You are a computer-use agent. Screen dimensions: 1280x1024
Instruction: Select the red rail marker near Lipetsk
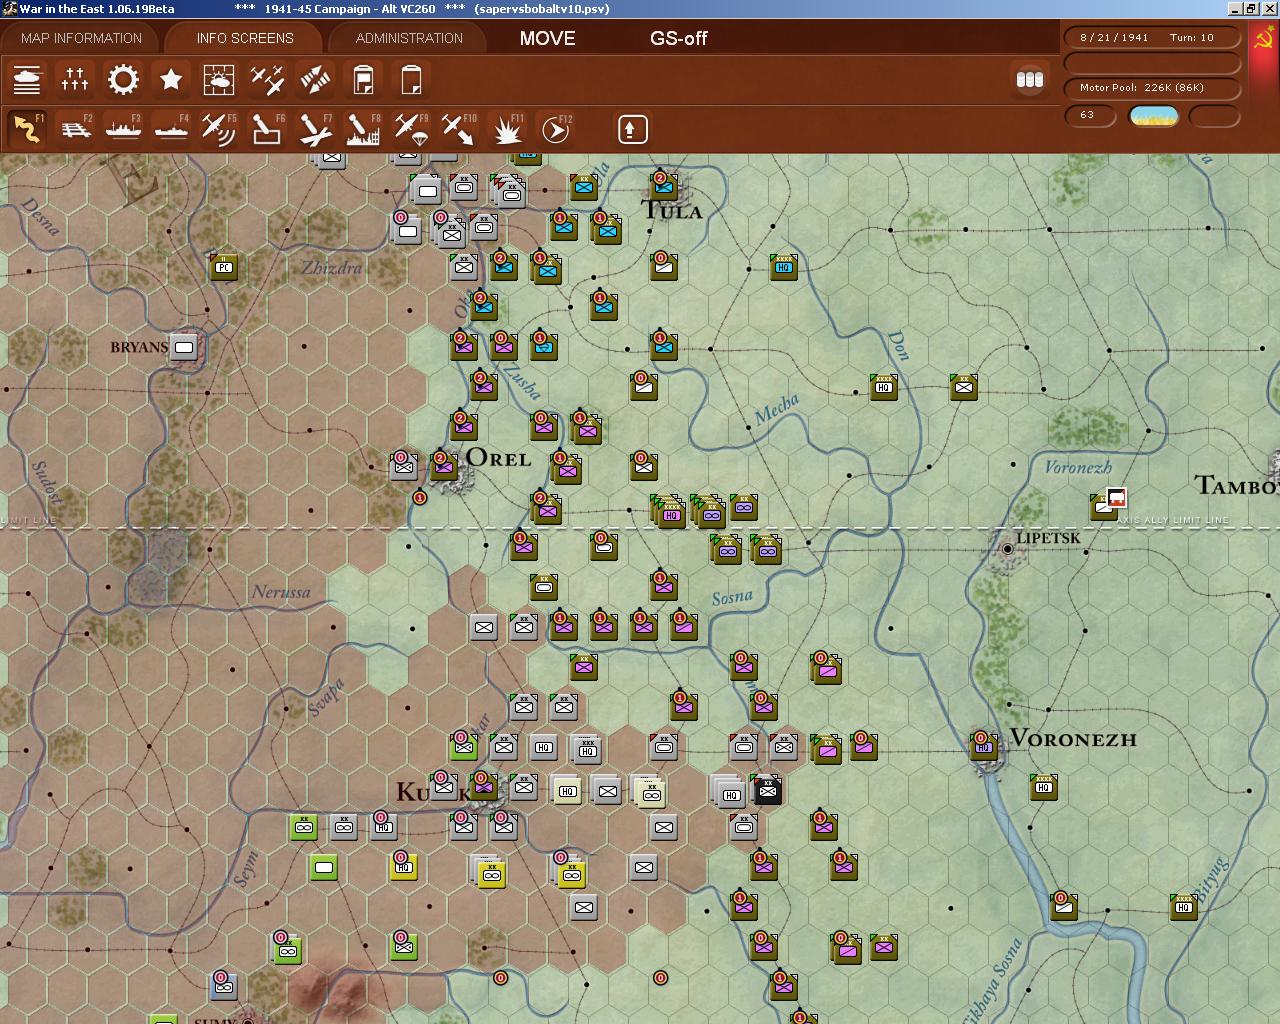pos(1116,498)
